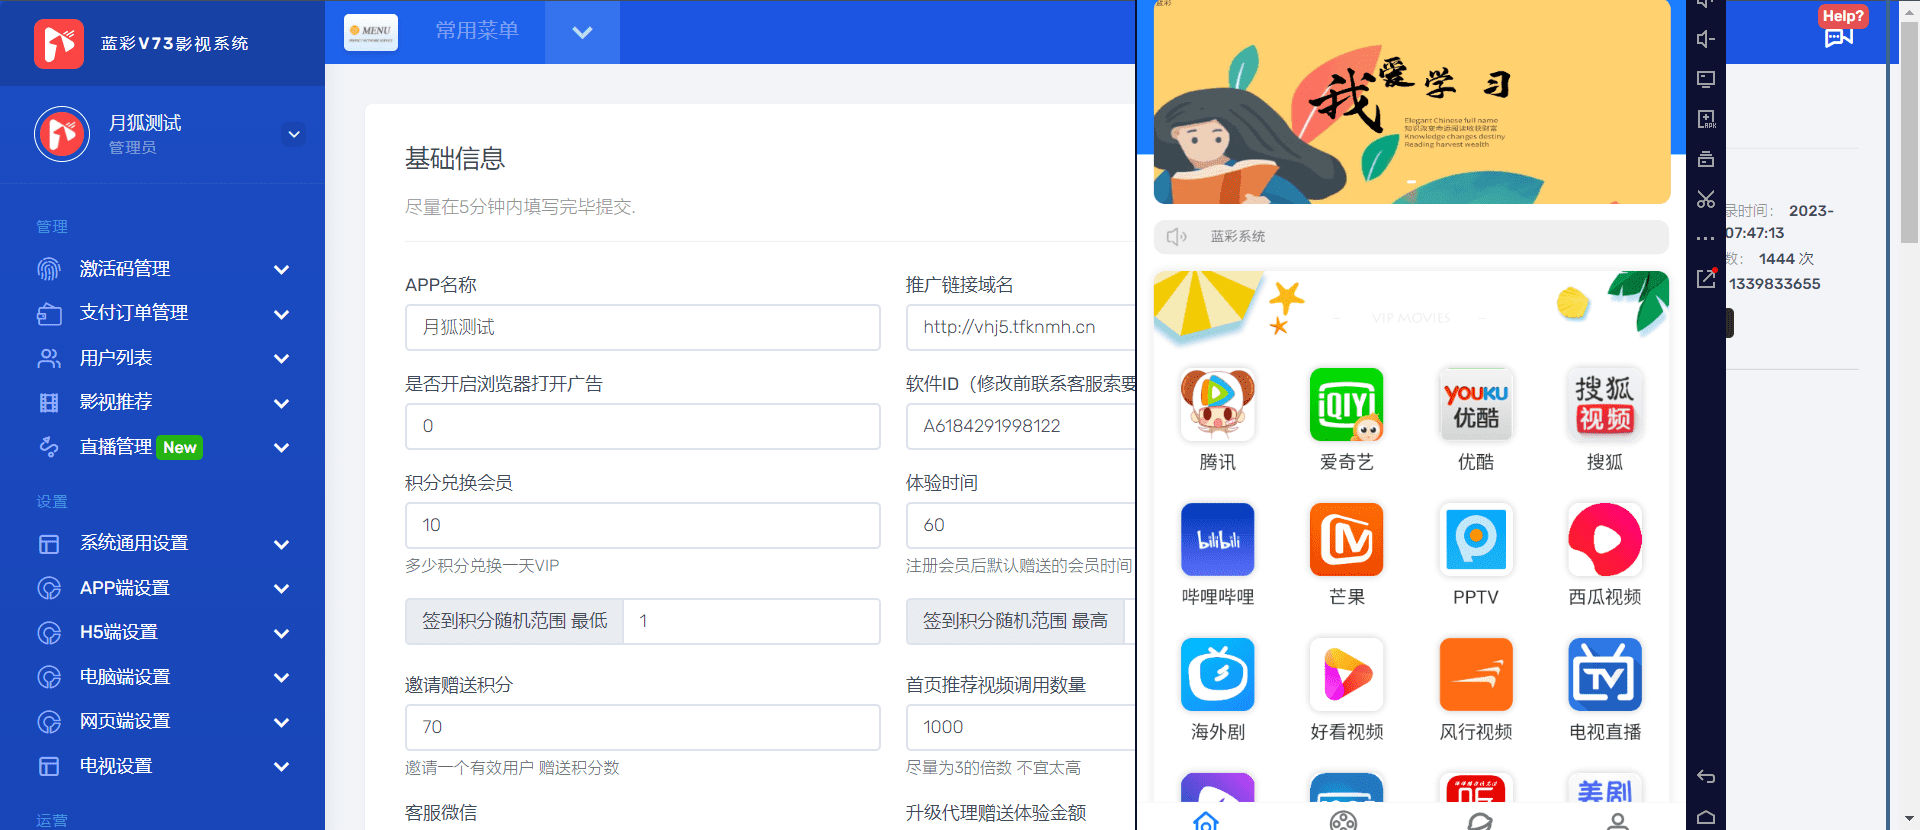Viewport: 1920px width, 830px height.
Task: Click the New badge beside 直播管理
Action: (180, 447)
